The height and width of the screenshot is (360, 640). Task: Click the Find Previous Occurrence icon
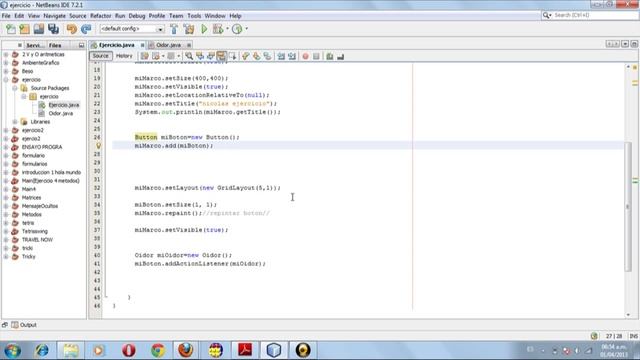[200, 56]
